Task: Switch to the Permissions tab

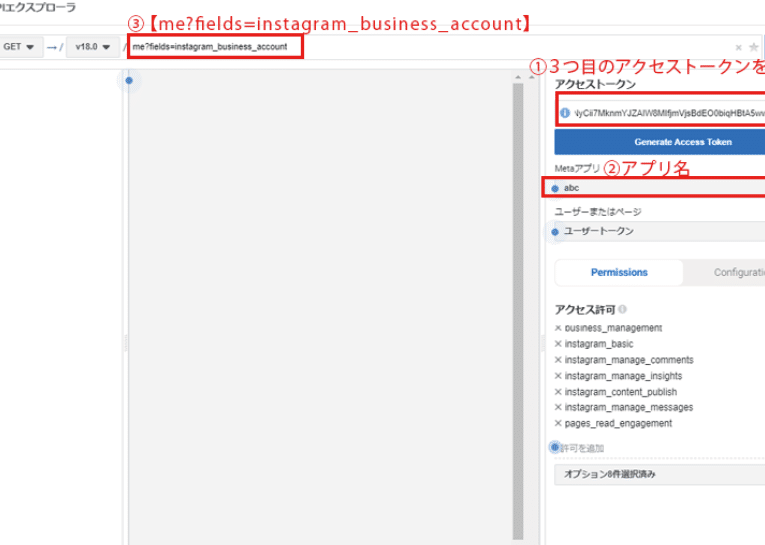Action: click(619, 273)
